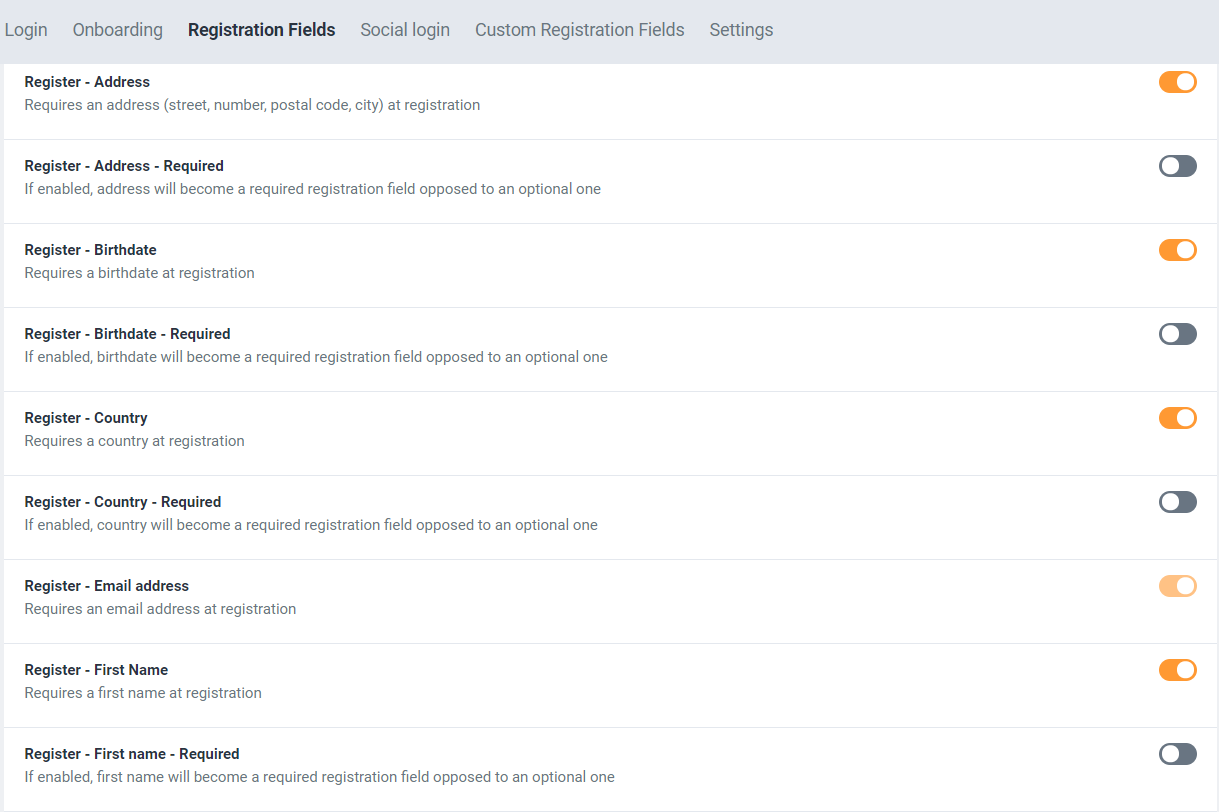Click the 'Requires a first name at registration' description
The width and height of the screenshot is (1219, 812).
pos(143,693)
